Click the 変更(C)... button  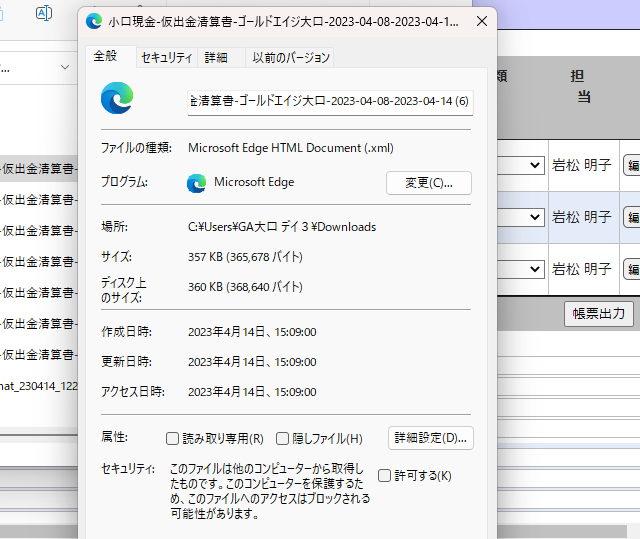click(x=428, y=183)
